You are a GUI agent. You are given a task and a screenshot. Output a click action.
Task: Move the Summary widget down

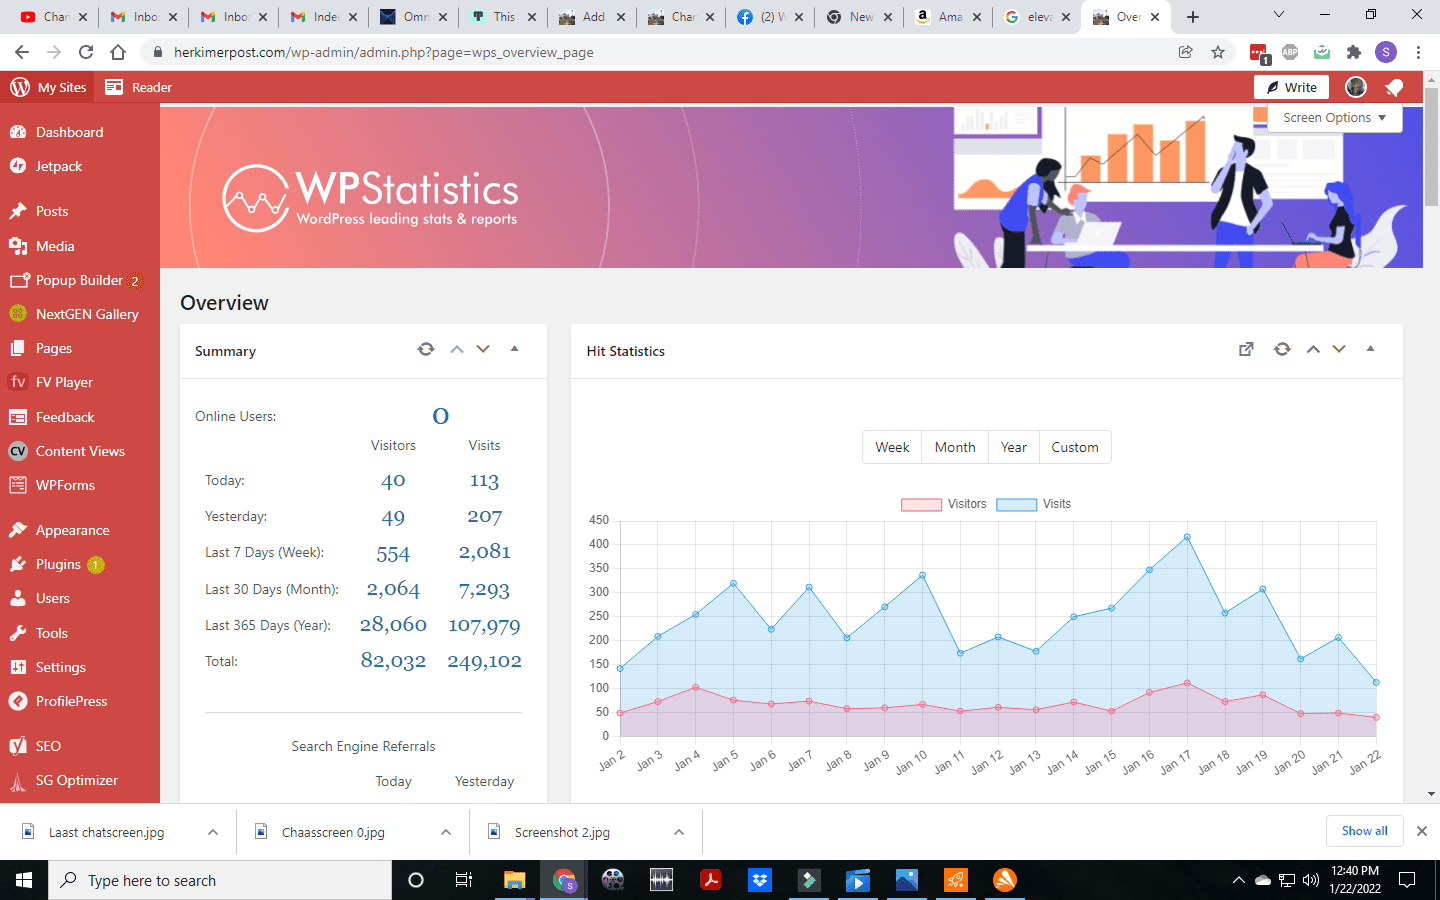click(483, 349)
